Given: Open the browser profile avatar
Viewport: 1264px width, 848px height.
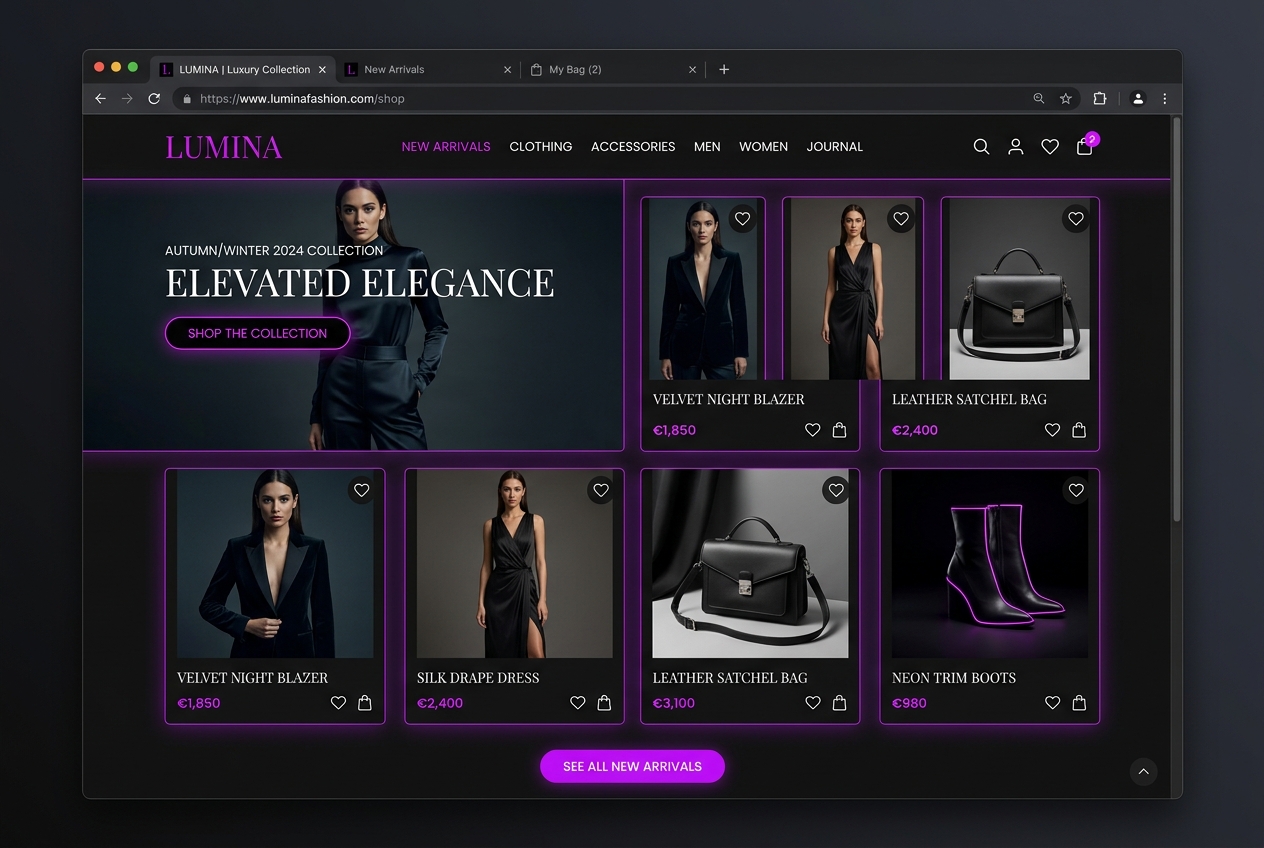Looking at the screenshot, I should pyautogui.click(x=1138, y=98).
